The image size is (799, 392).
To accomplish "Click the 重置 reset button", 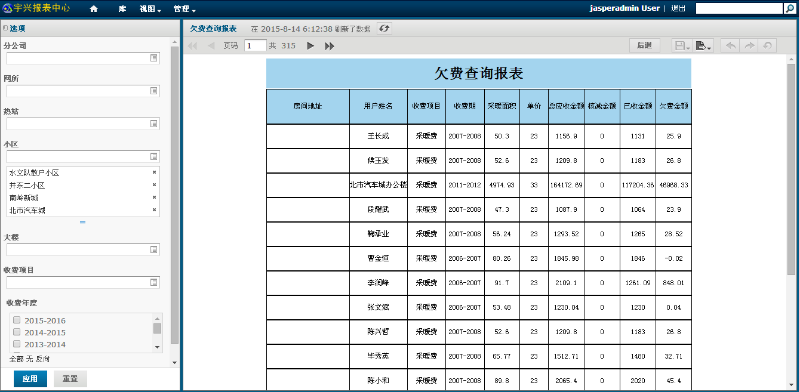I will click(x=70, y=379).
